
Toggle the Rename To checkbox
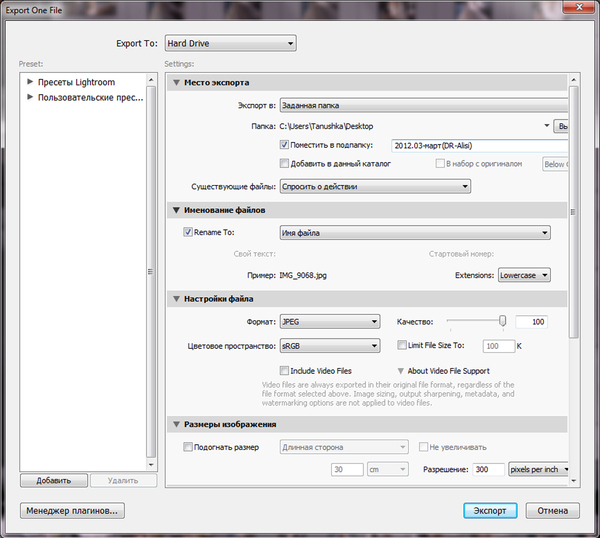coord(188,233)
